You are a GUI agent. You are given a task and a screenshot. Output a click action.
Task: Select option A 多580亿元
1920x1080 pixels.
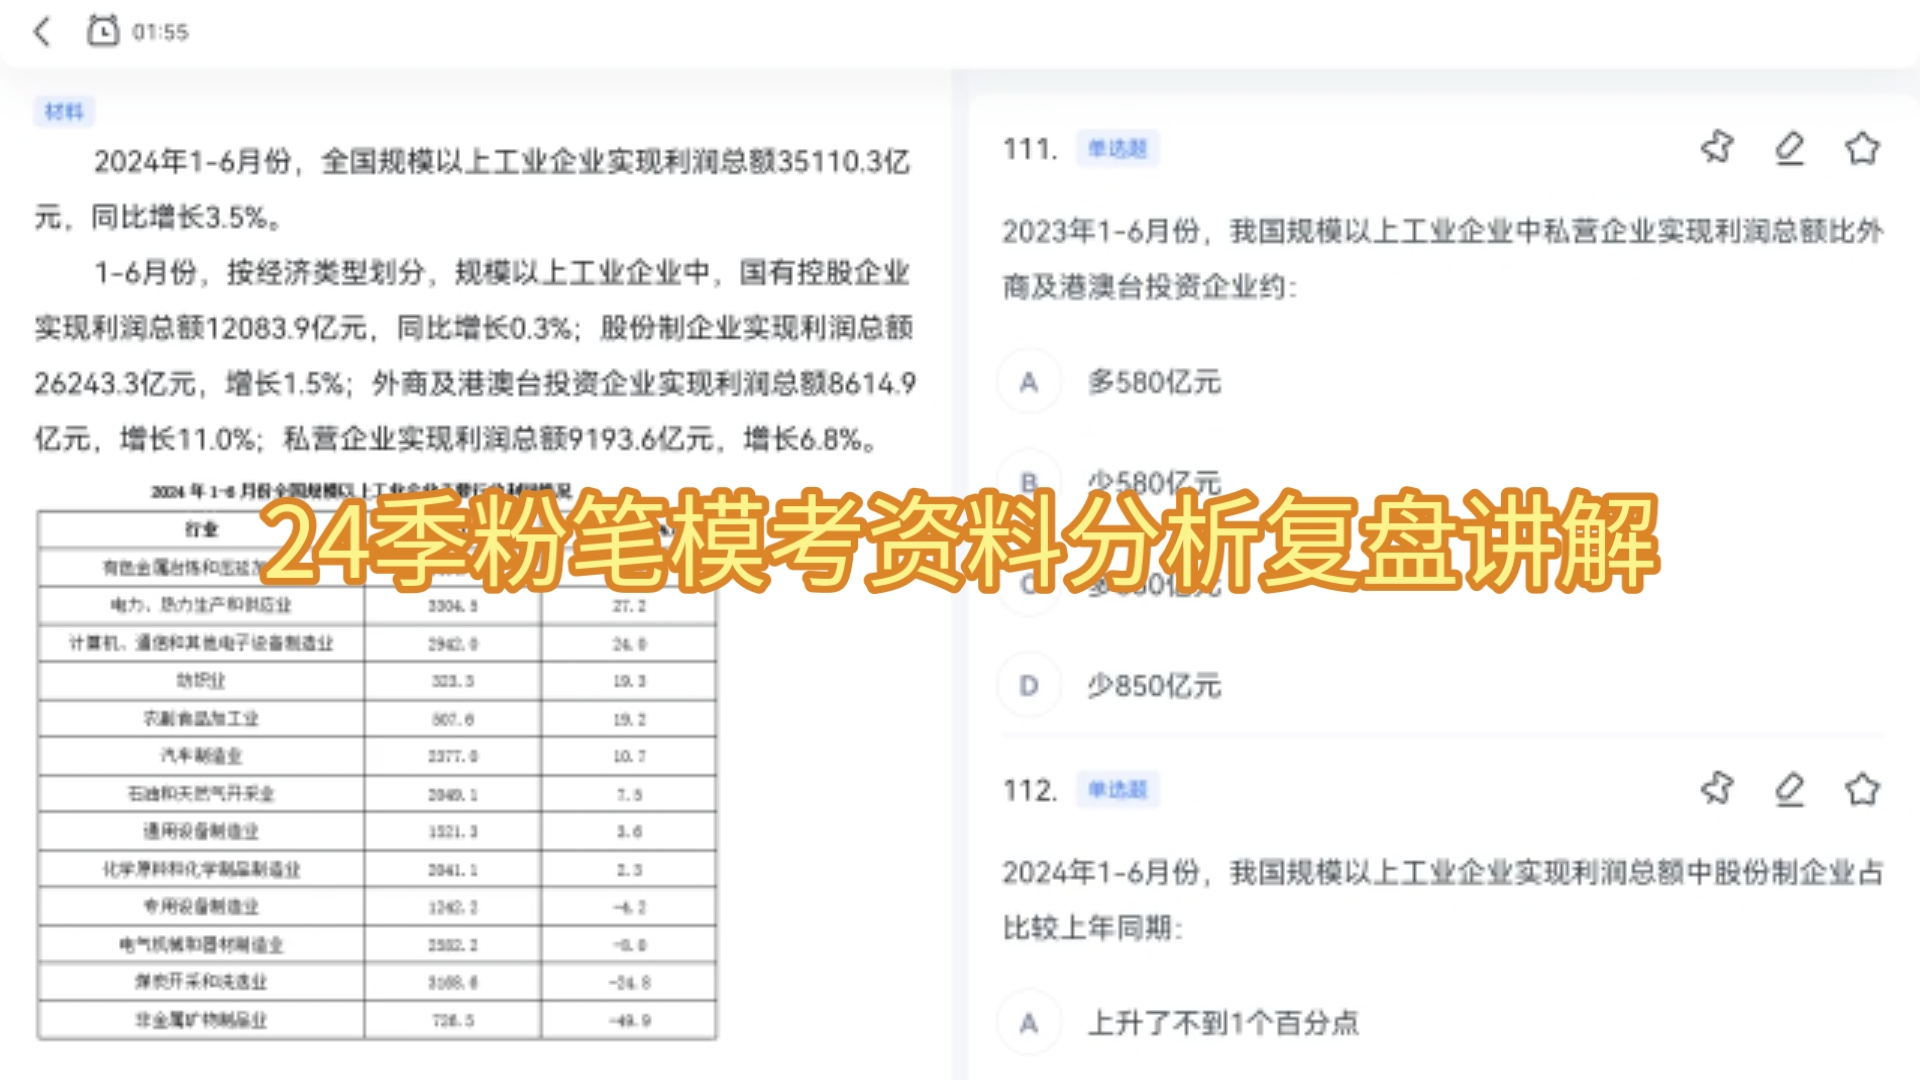tap(1110, 382)
